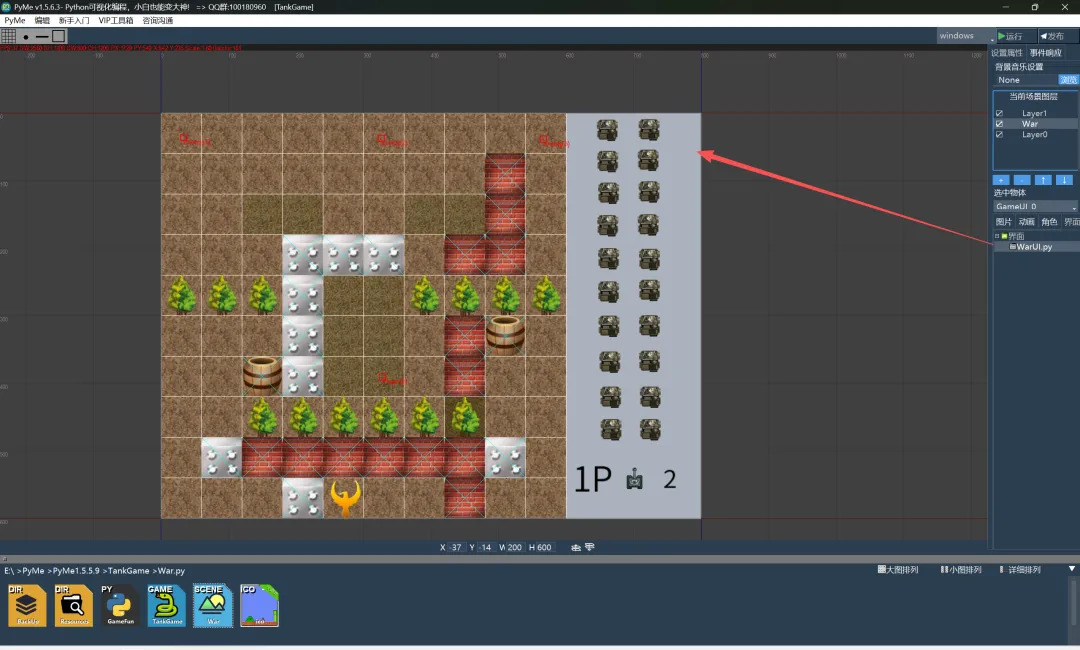
Task: Move layer up with the up-arrow button
Action: pos(1043,180)
